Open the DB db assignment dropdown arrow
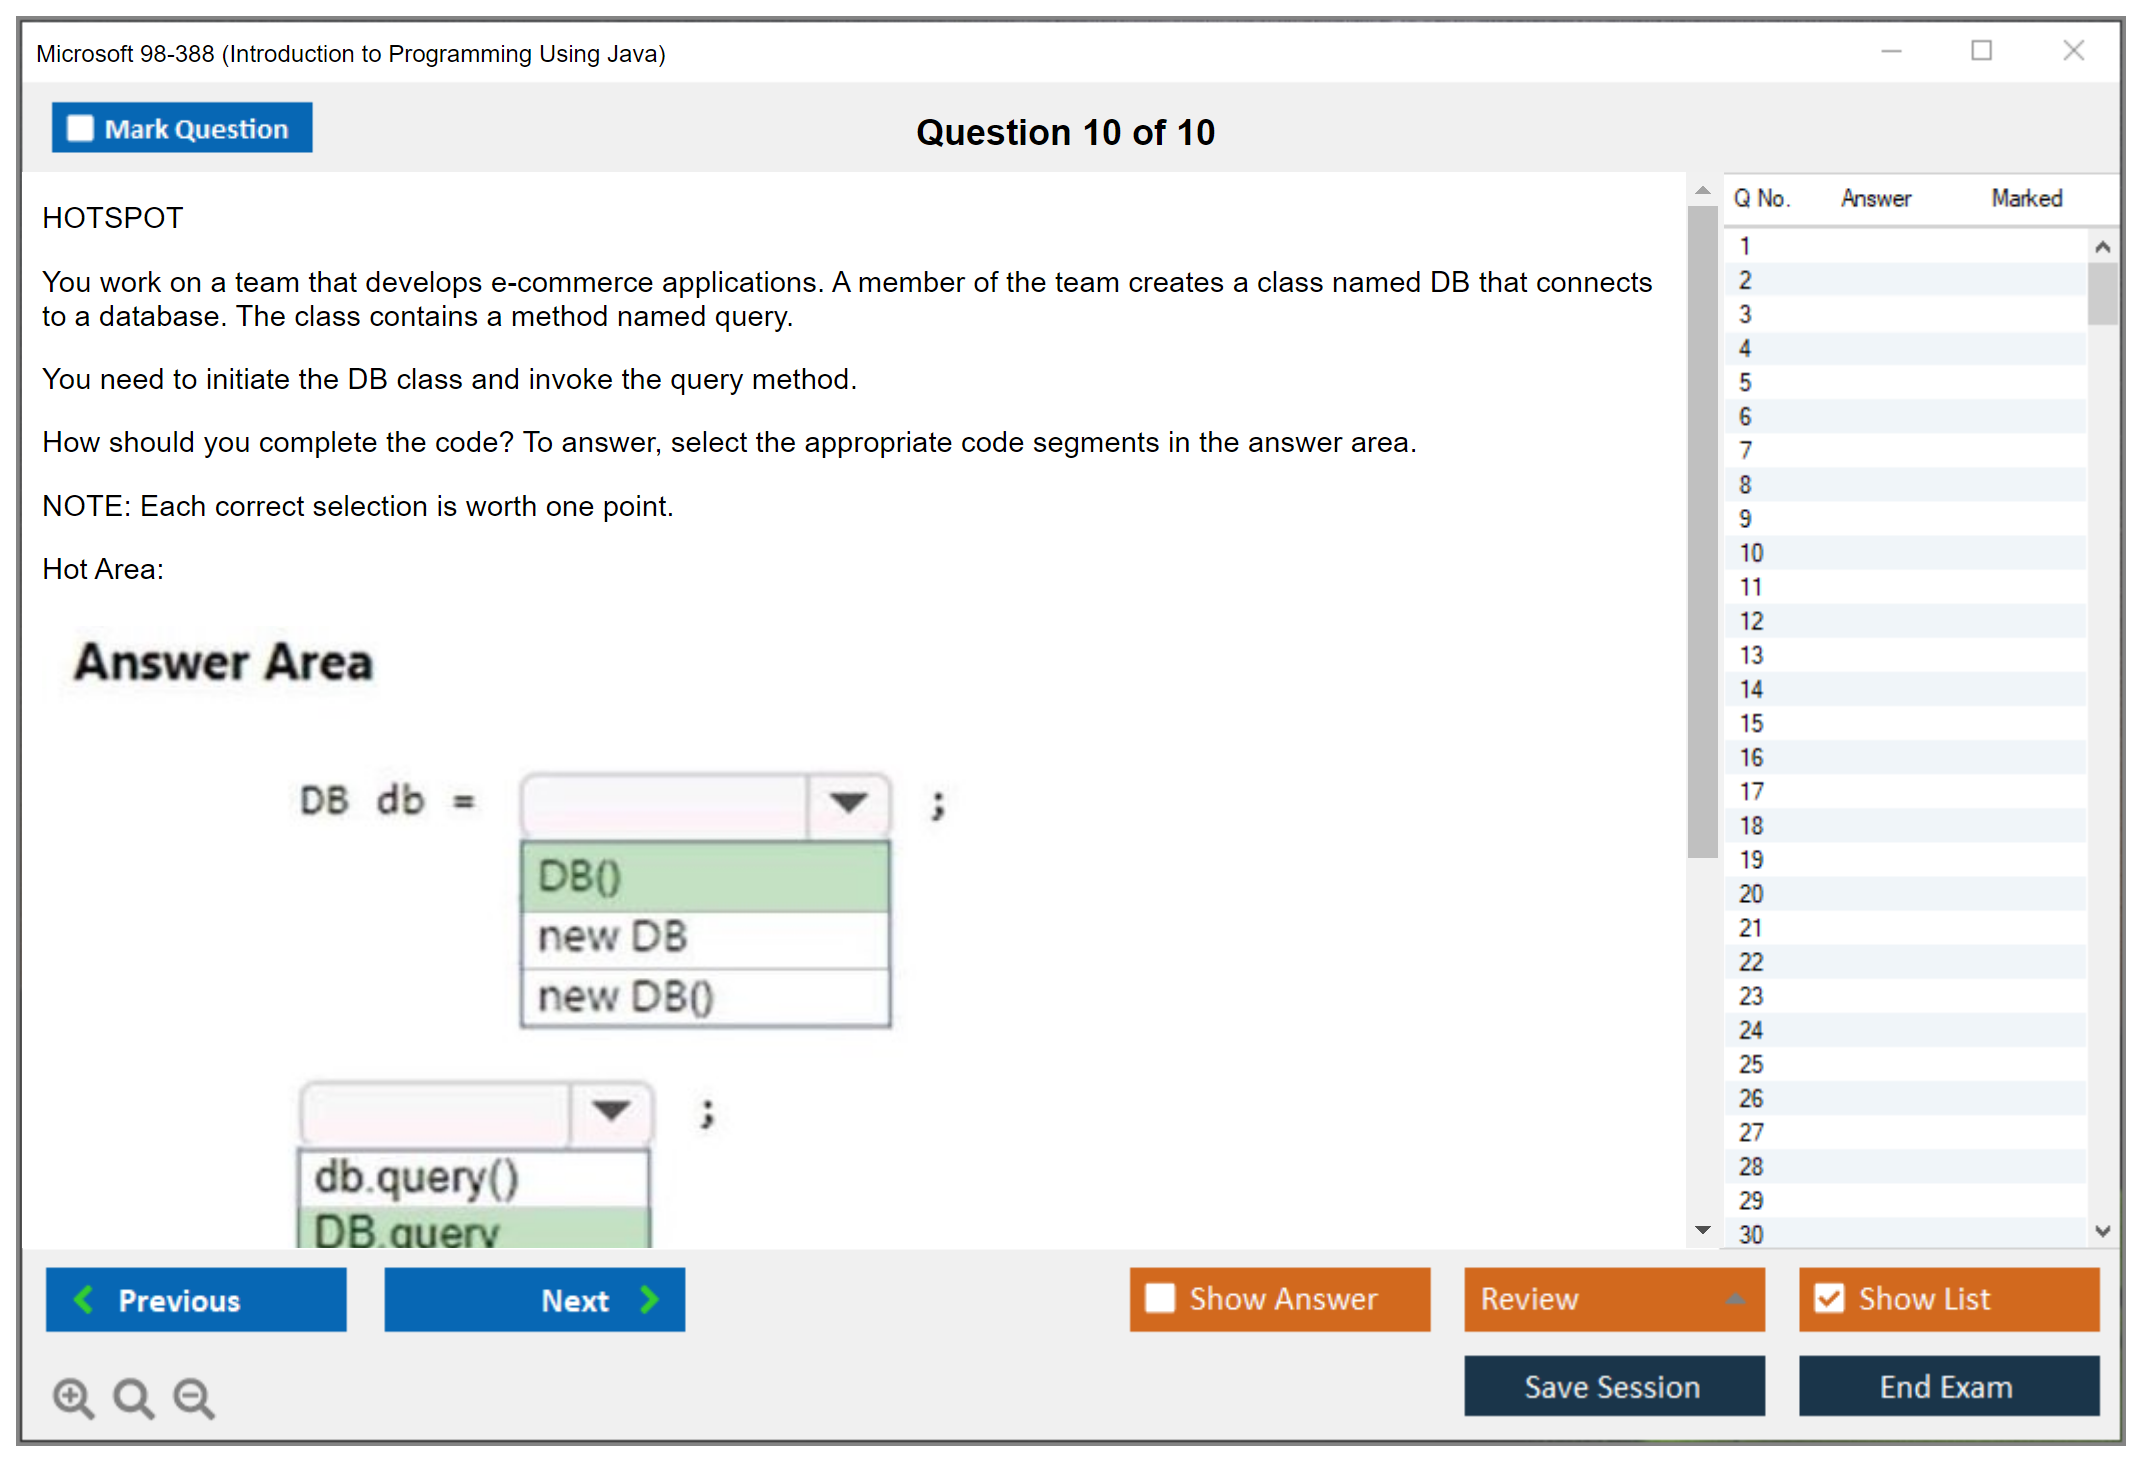The image size is (2150, 1470). [x=848, y=803]
